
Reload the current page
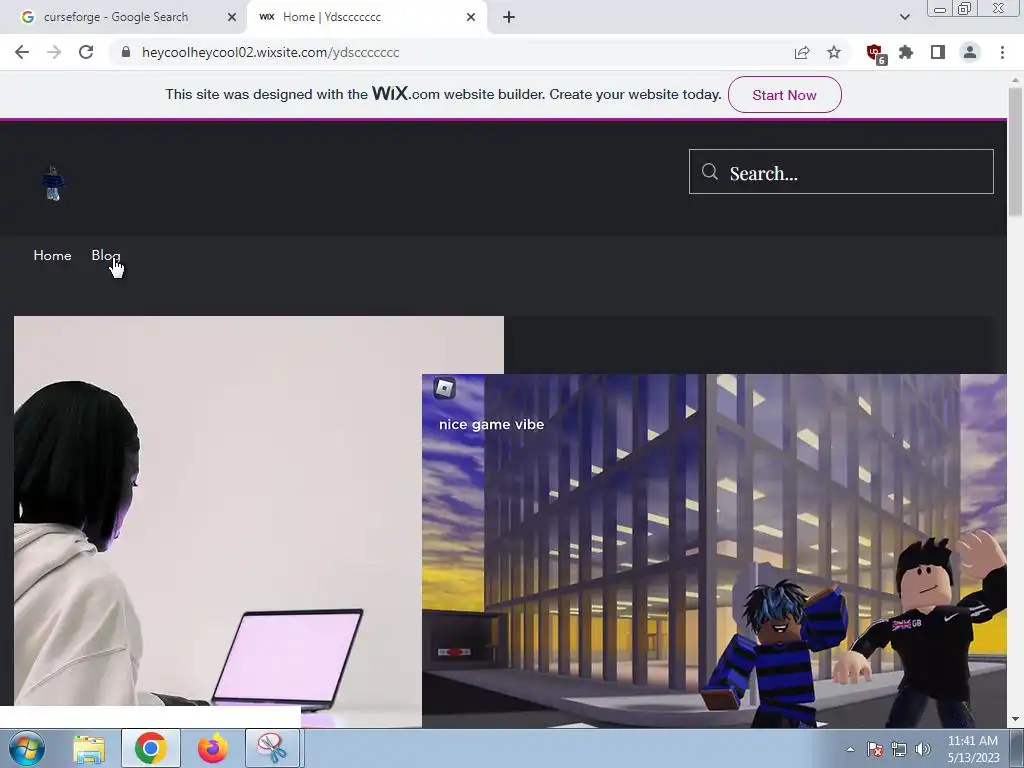(x=86, y=52)
